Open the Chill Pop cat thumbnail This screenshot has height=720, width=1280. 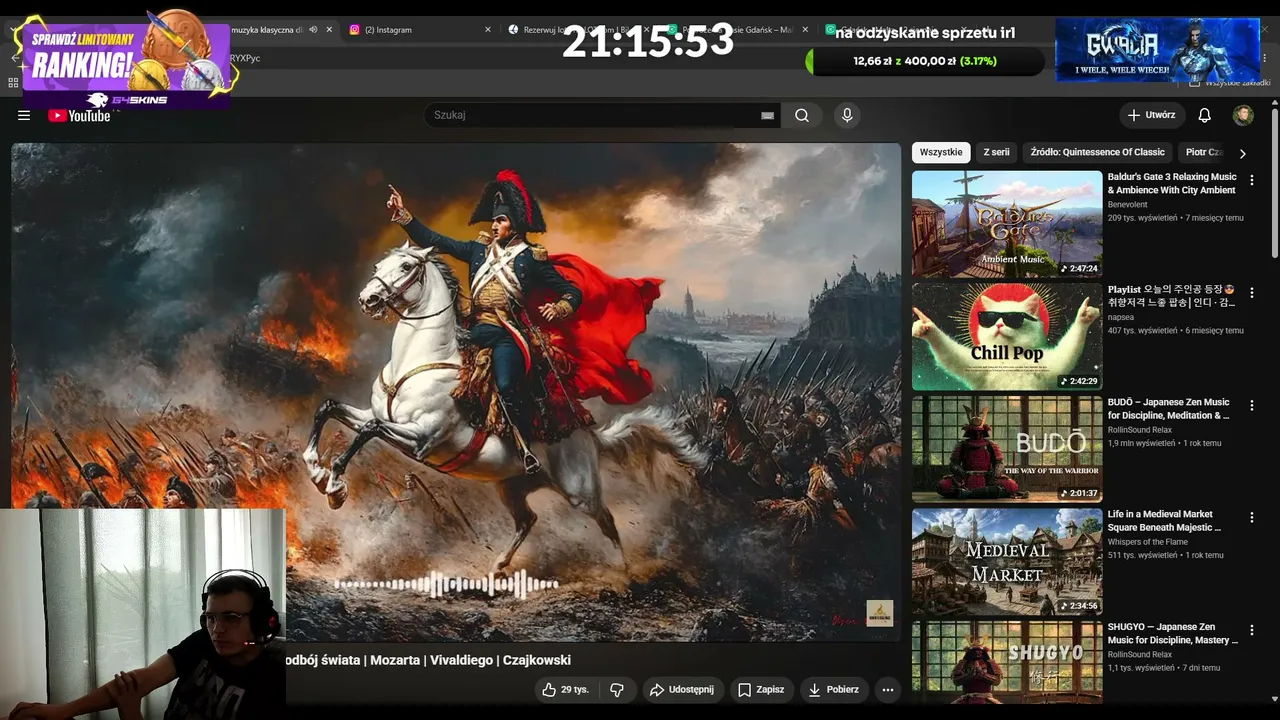click(x=1007, y=336)
